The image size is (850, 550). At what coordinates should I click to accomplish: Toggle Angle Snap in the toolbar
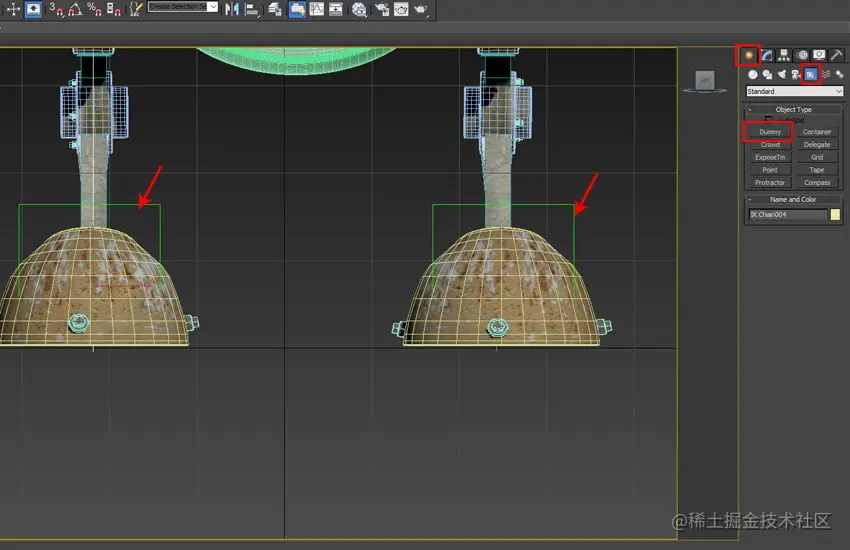75,9
